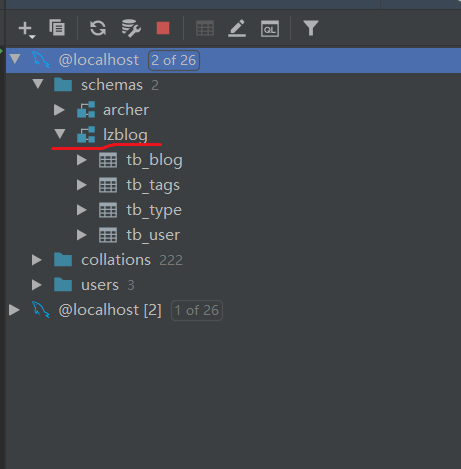The height and width of the screenshot is (469, 461).
Task: Click the '1 of 26' schema selector badge
Action: point(197,311)
